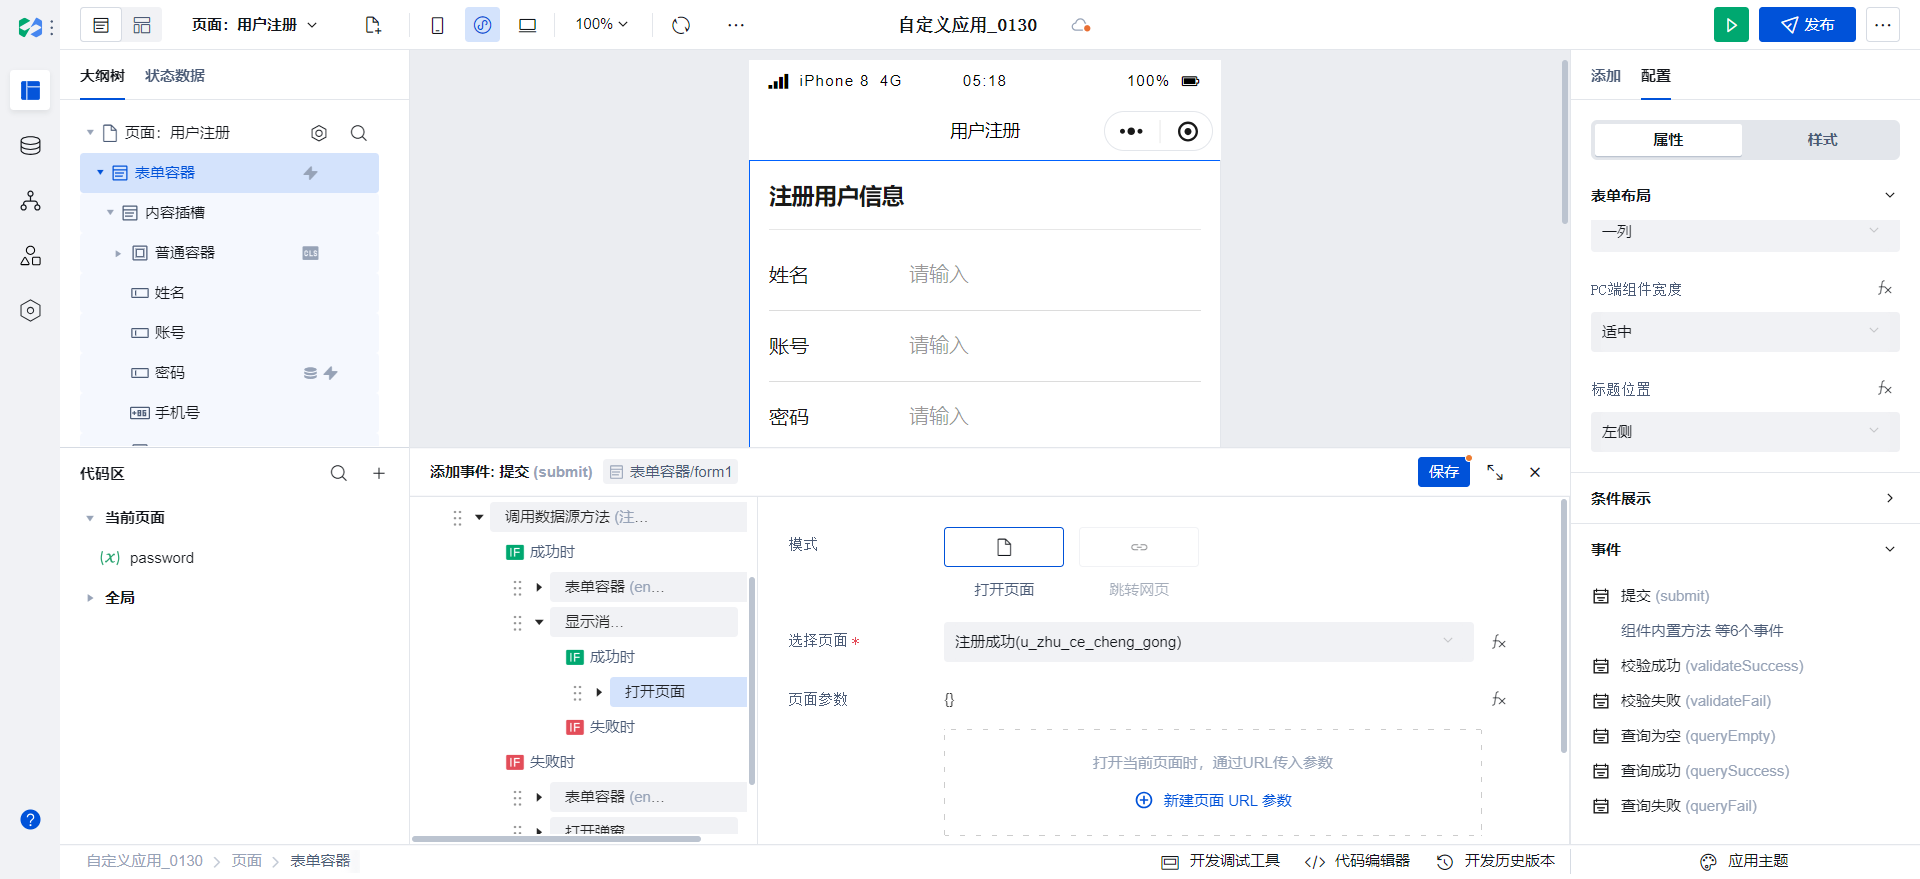This screenshot has height=879, width=1920.
Task: Switch to the 配置 tab
Action: (1655, 76)
